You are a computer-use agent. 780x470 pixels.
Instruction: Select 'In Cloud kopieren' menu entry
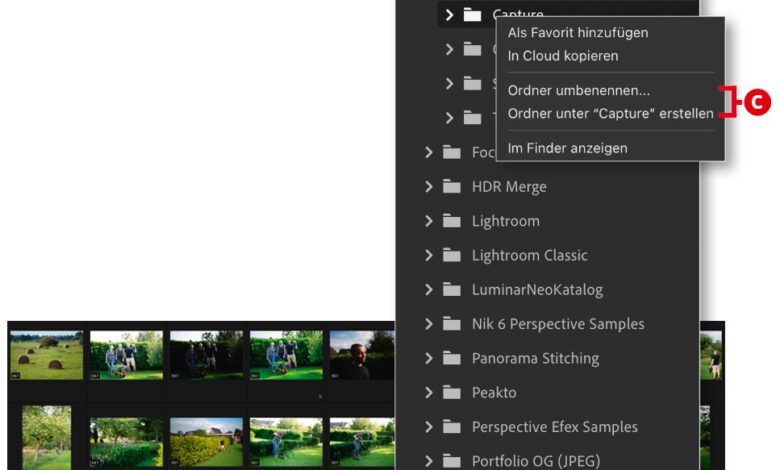tap(563, 56)
